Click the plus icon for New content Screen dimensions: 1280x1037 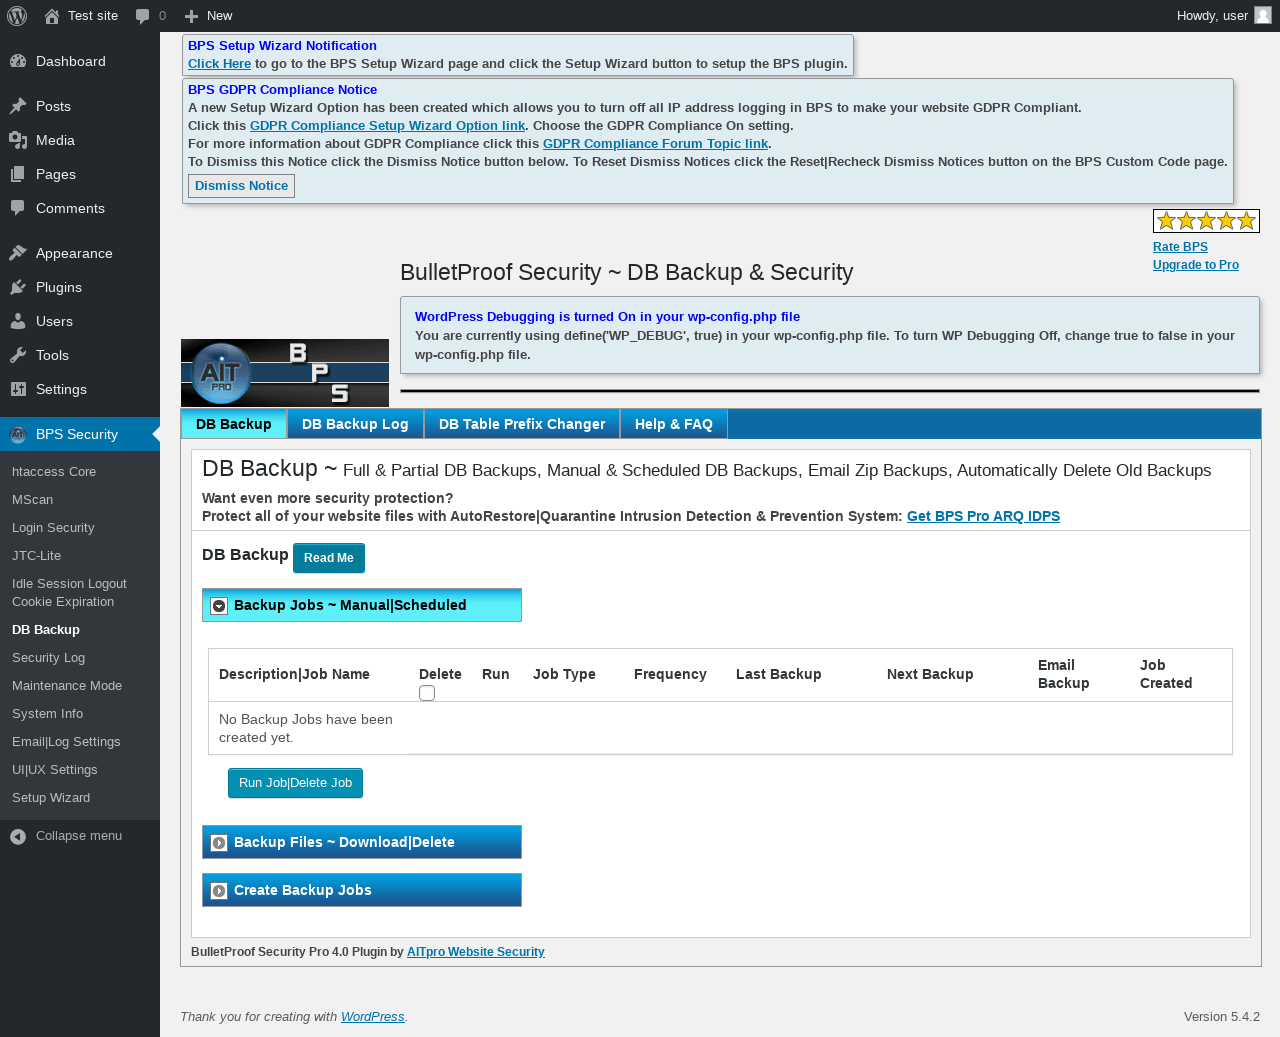[191, 16]
